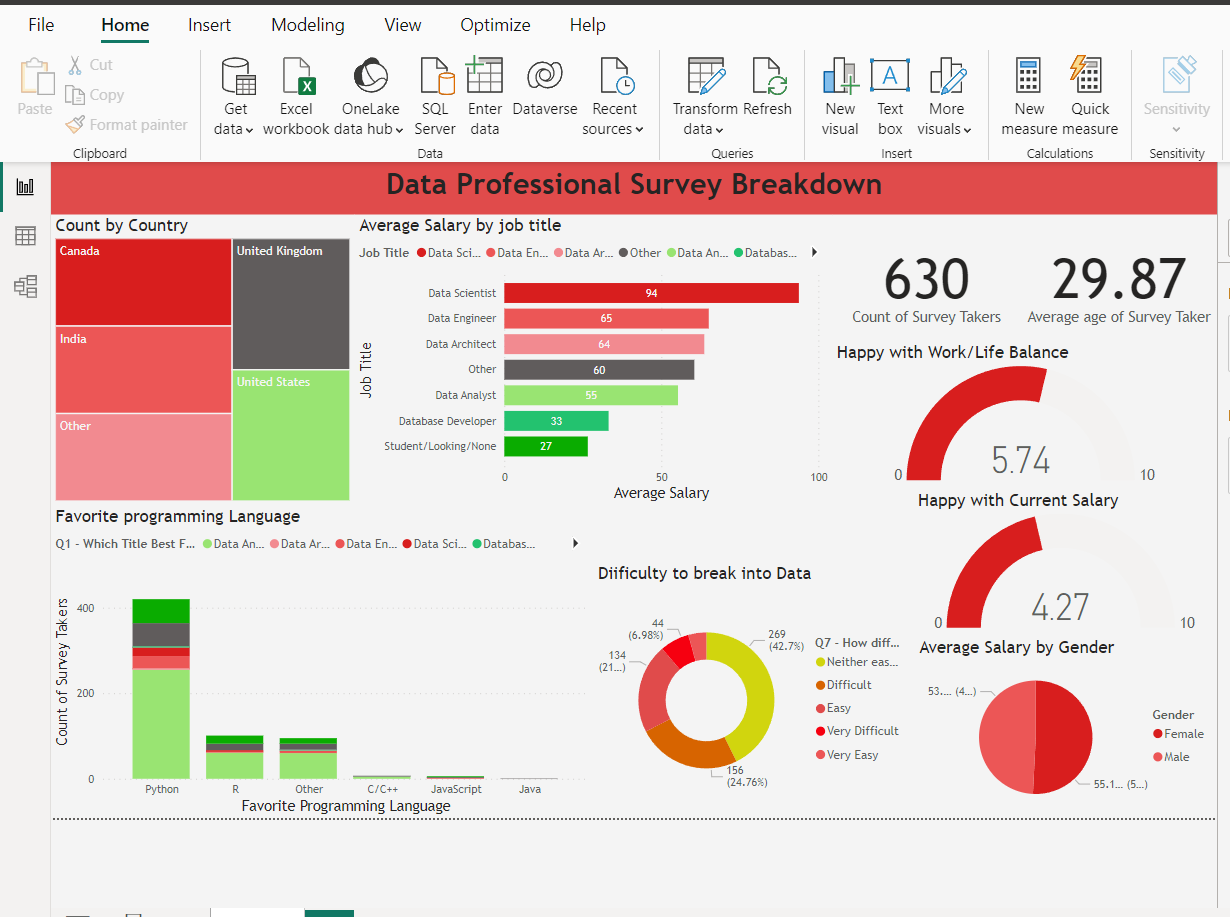
Task: Open Model view from left sidebar
Action: [x=25, y=286]
